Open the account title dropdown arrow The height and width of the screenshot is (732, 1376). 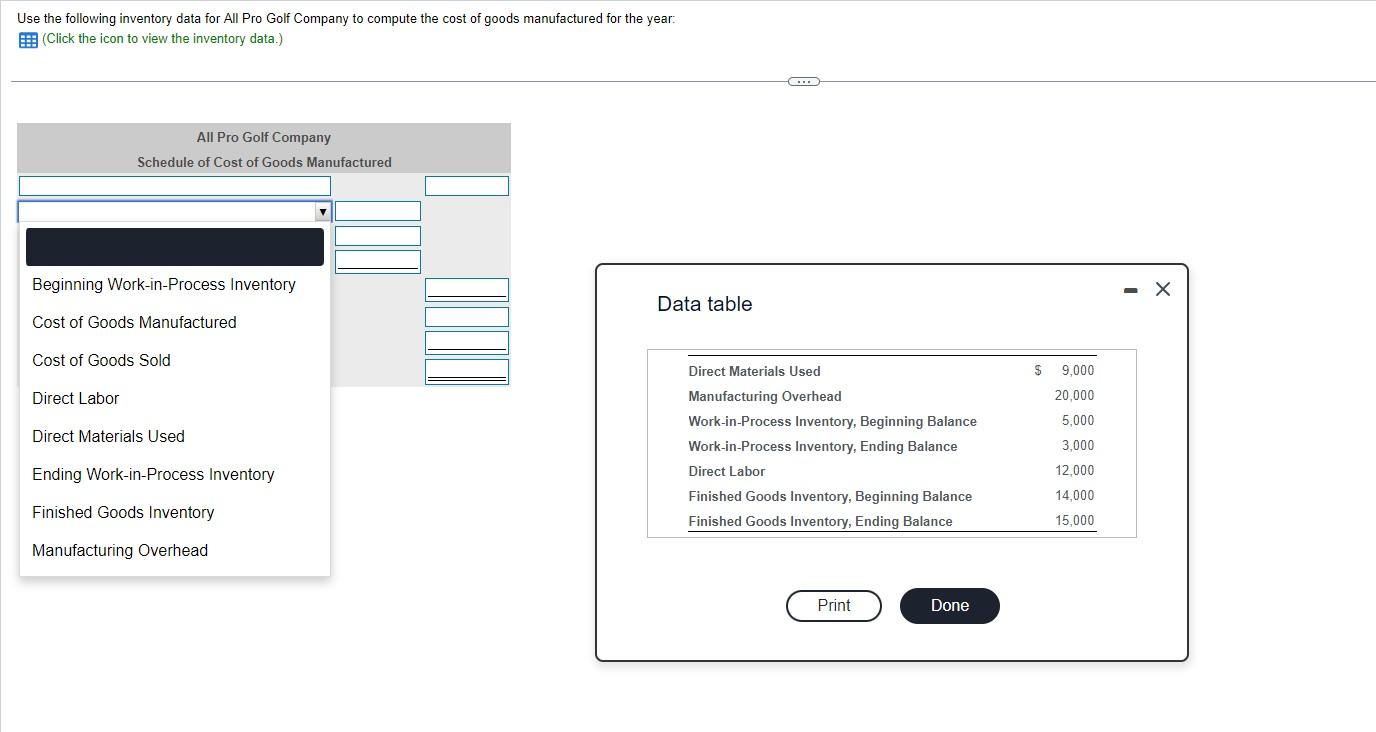tap(322, 211)
